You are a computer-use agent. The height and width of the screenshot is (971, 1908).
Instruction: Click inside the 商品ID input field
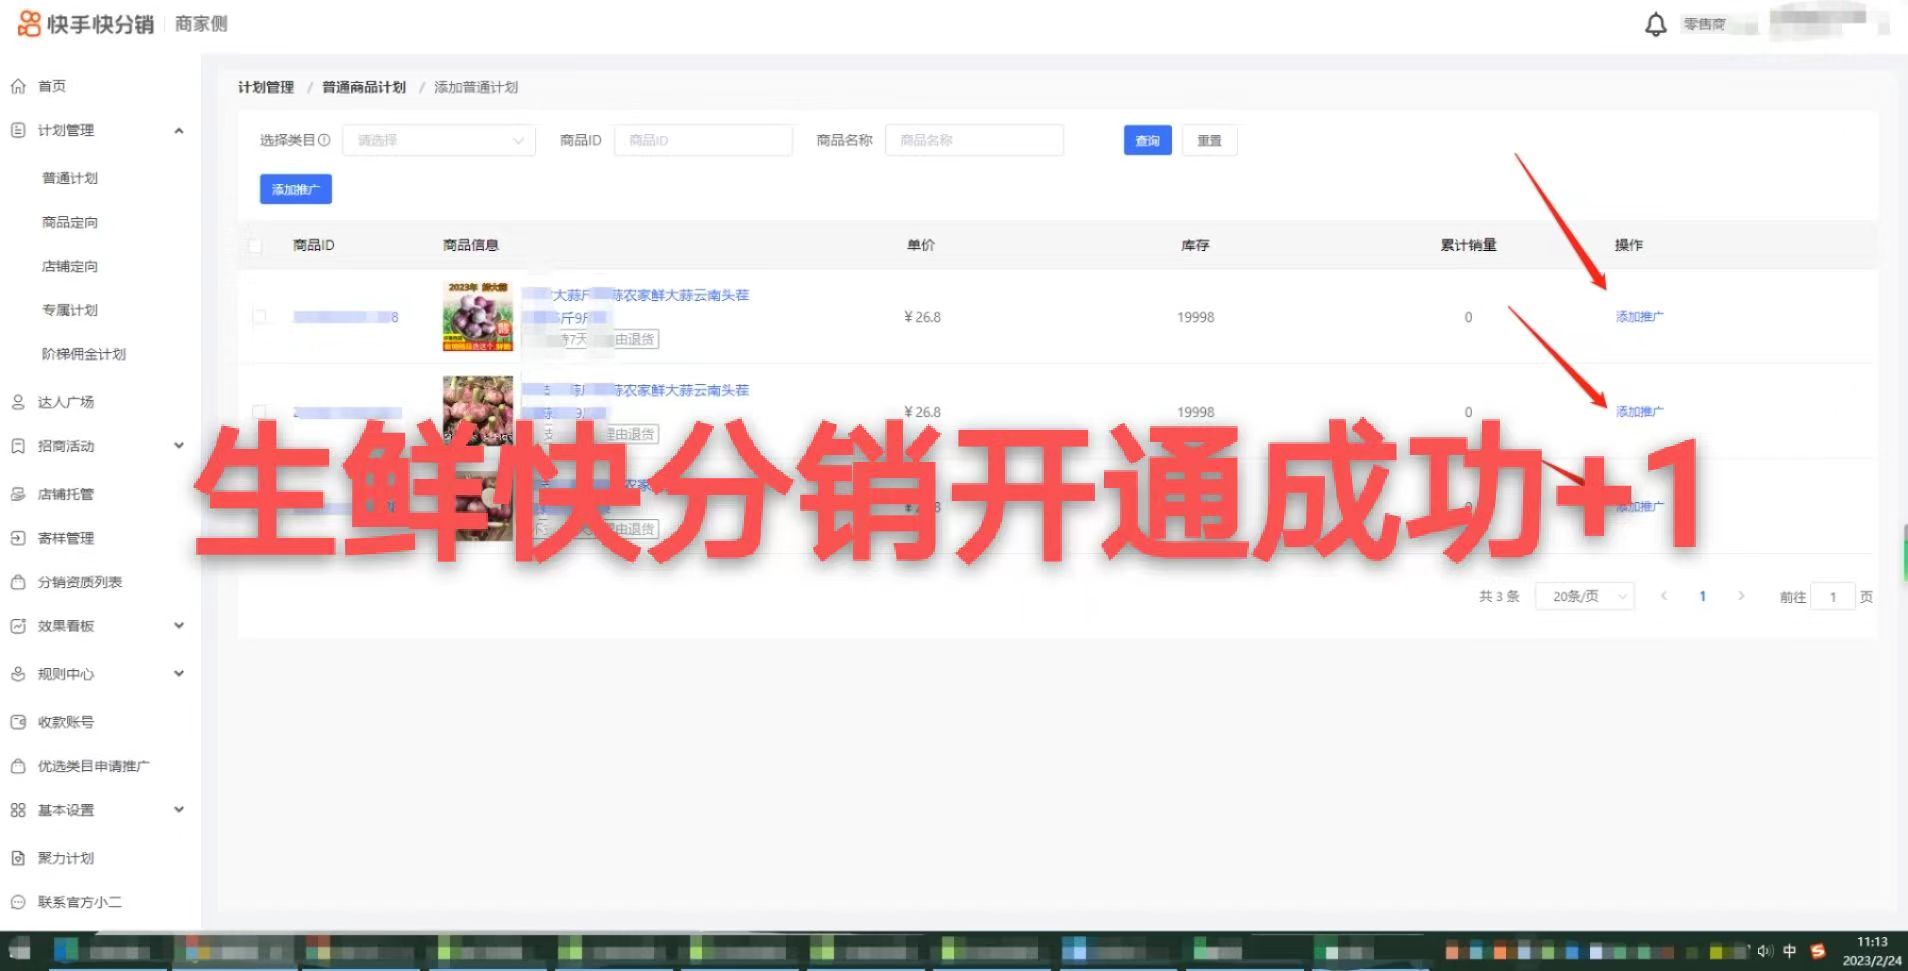tap(702, 140)
